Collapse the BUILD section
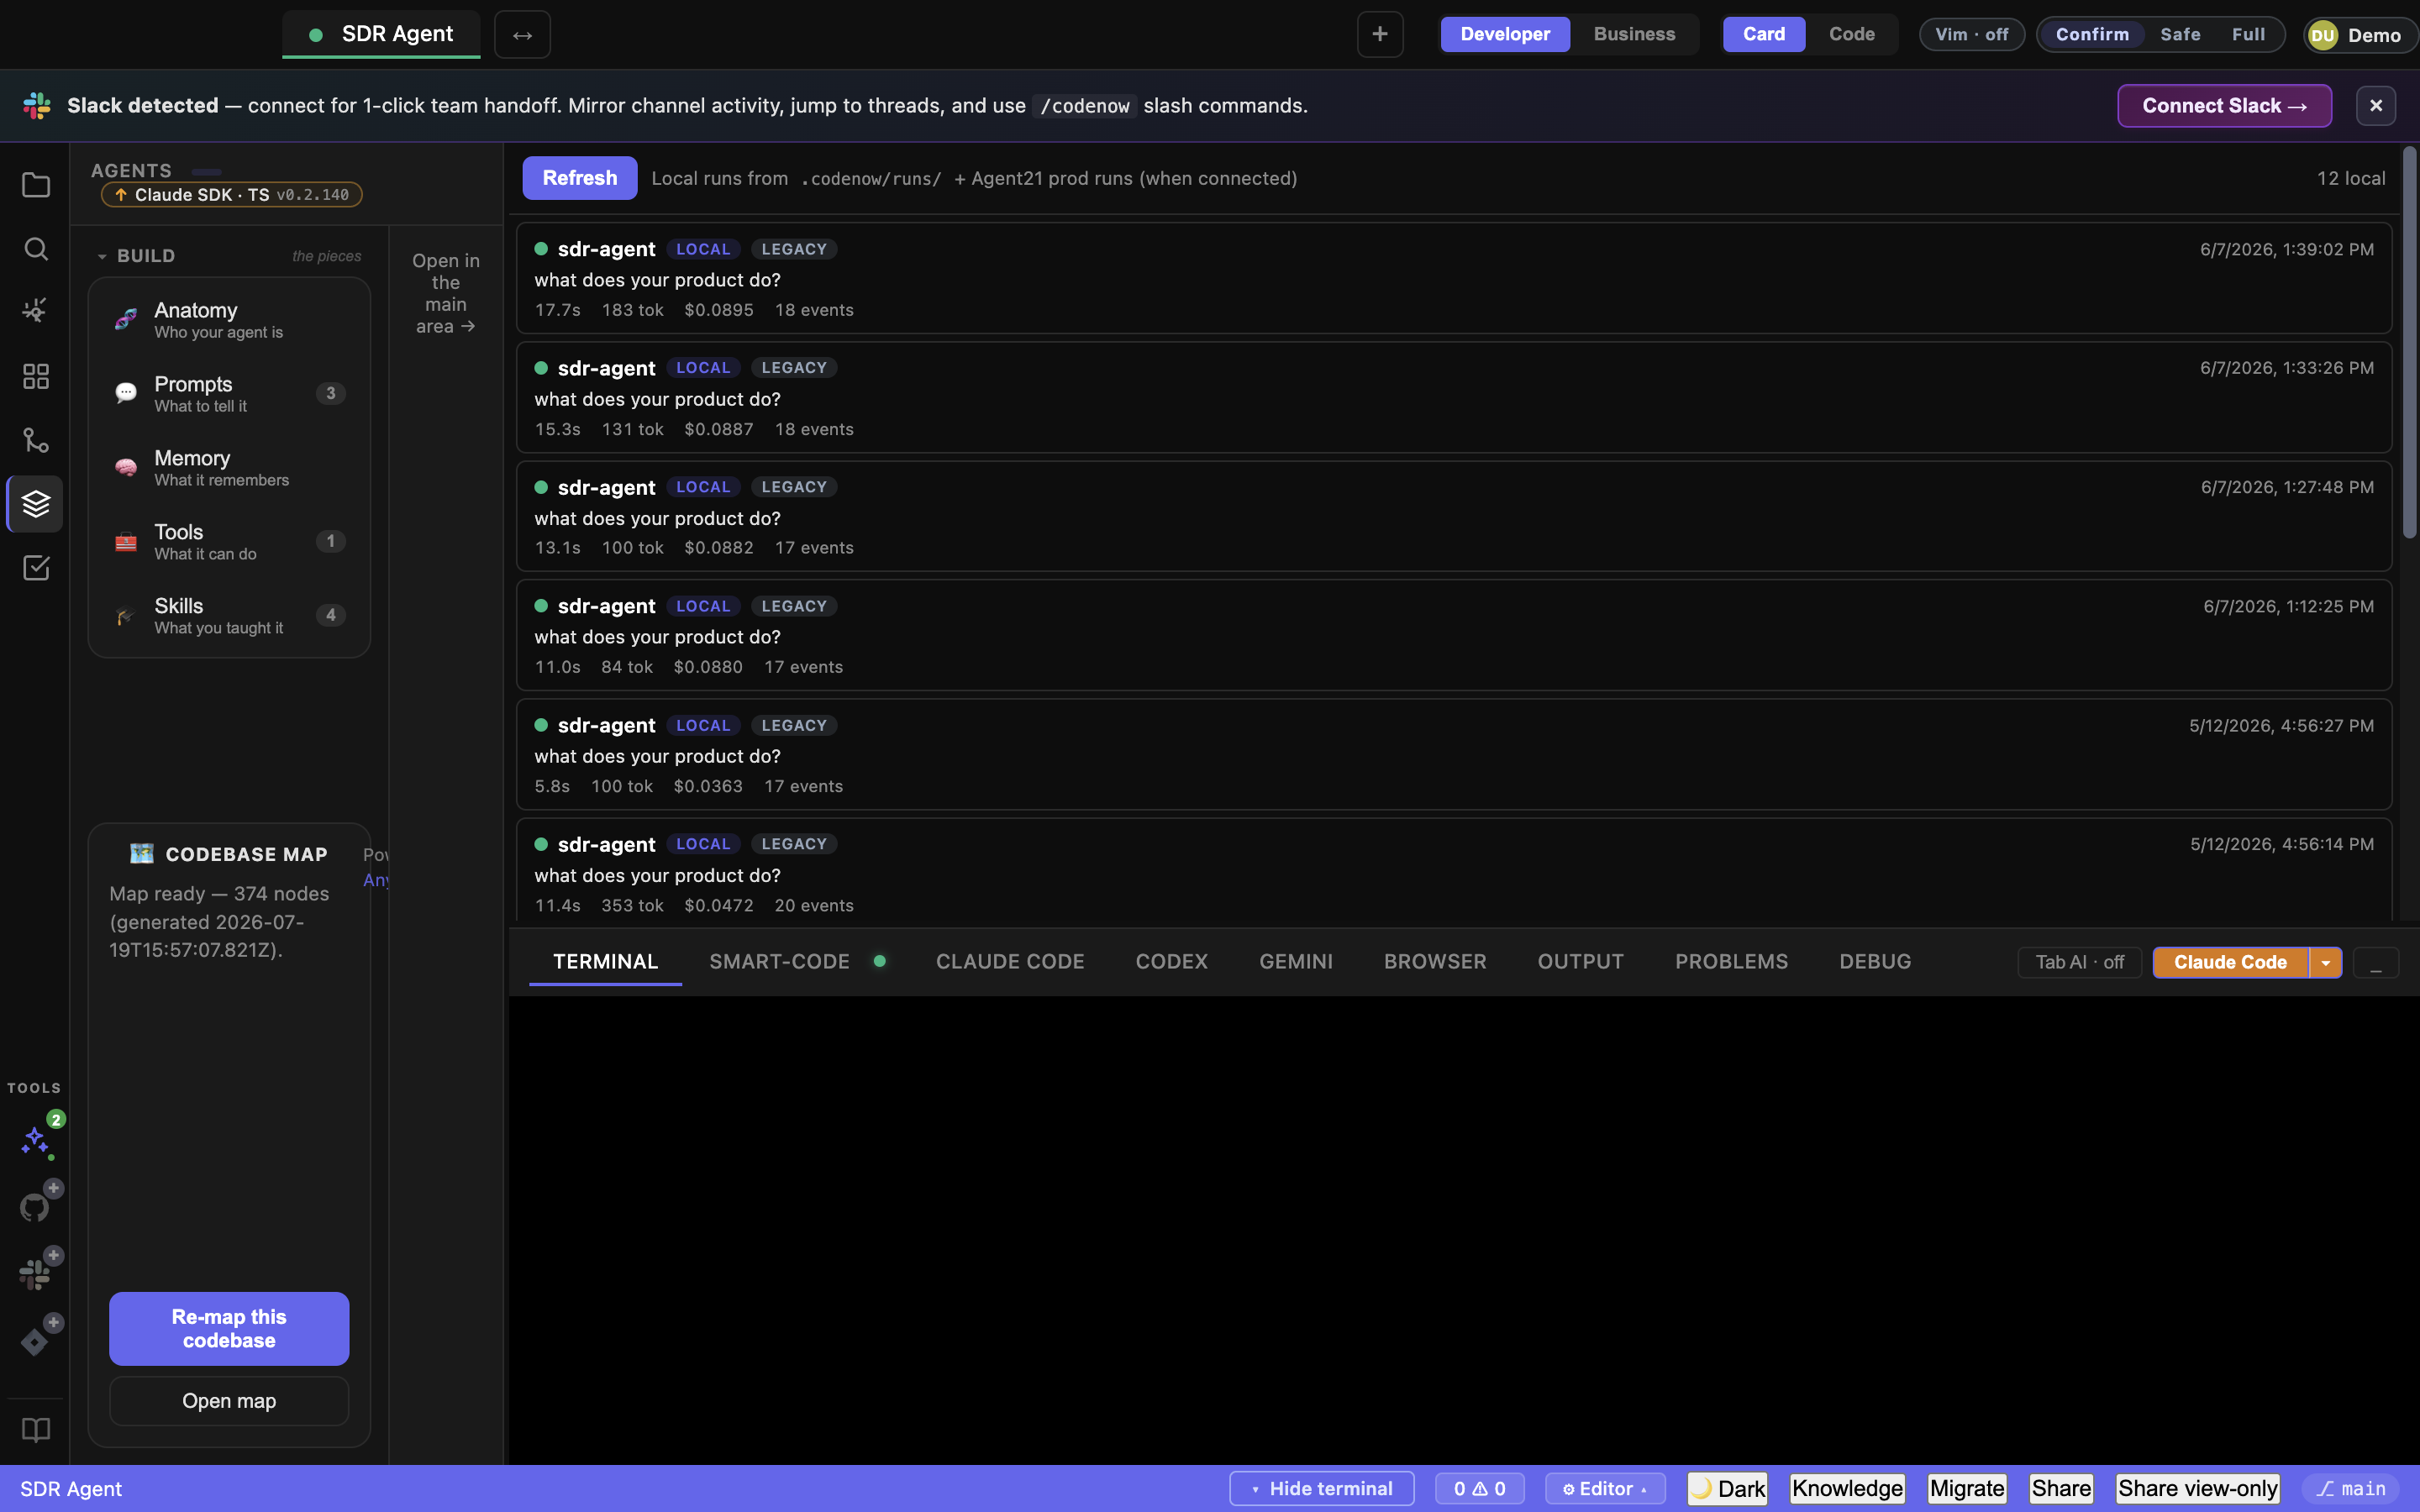Viewport: 2420px width, 1512px height. click(136, 256)
